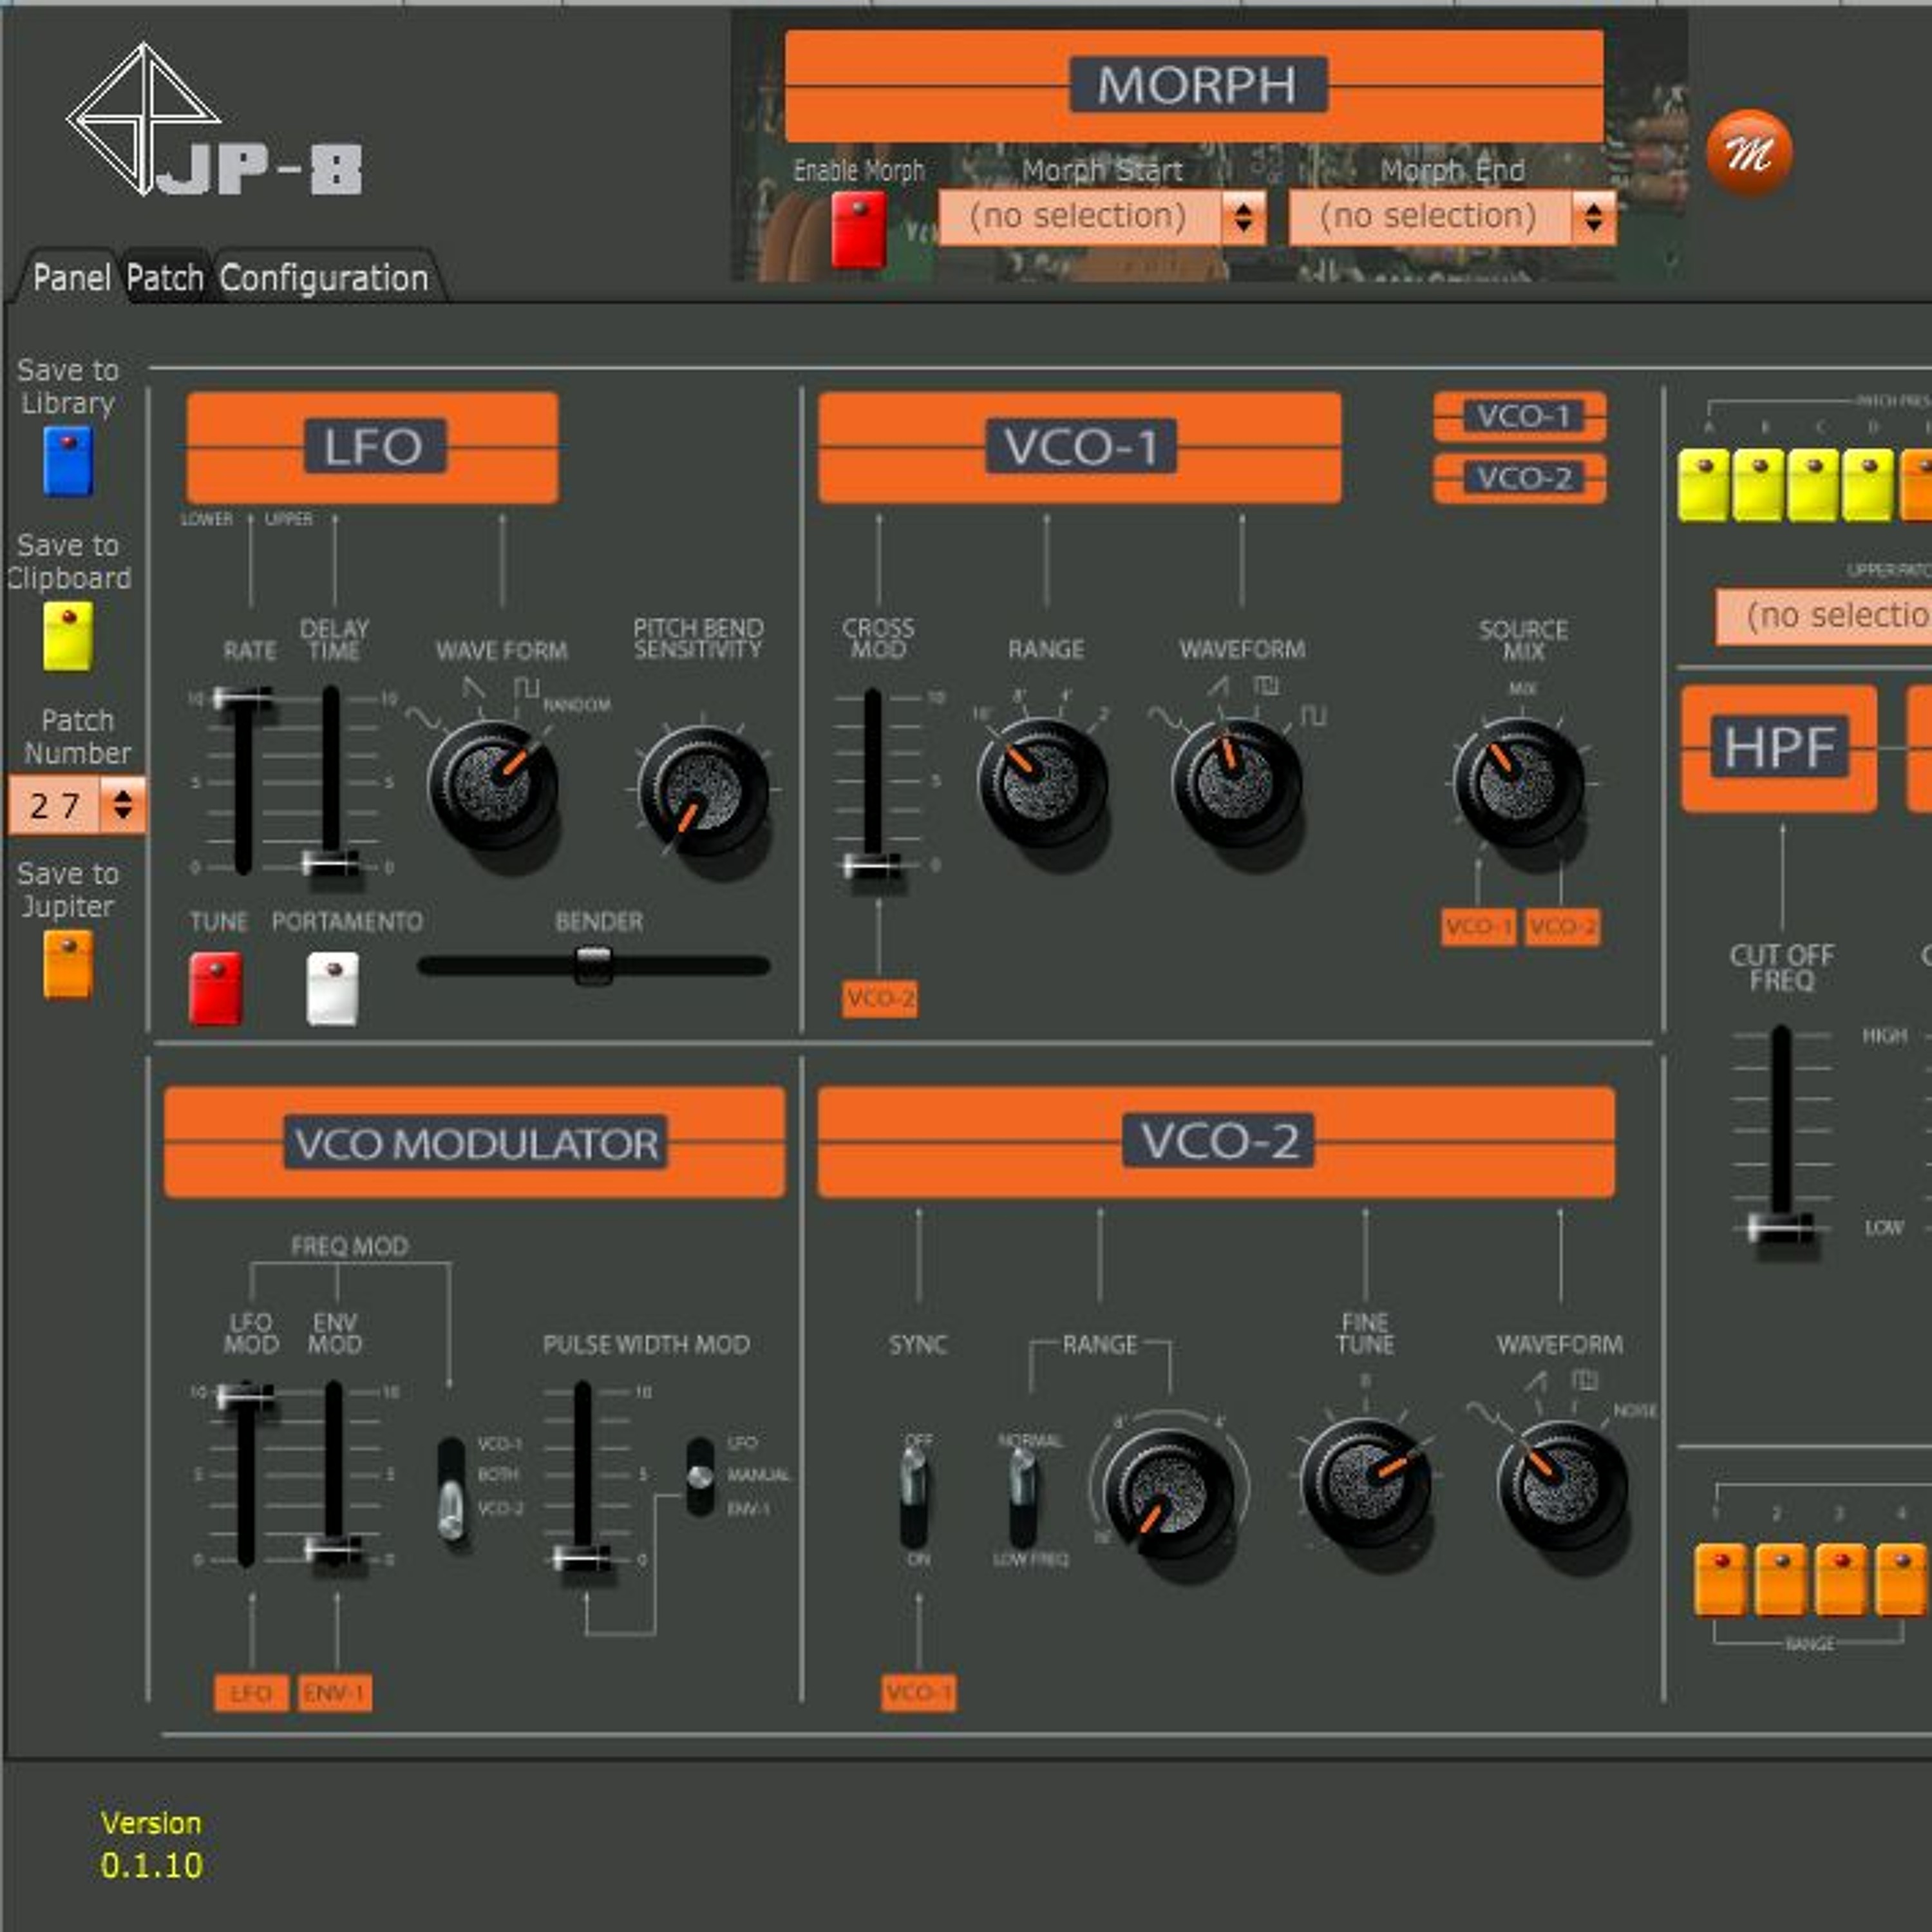1932x1932 pixels.
Task: Click the VCO-2 tag below Cross Mod
Action: pyautogui.click(x=880, y=998)
